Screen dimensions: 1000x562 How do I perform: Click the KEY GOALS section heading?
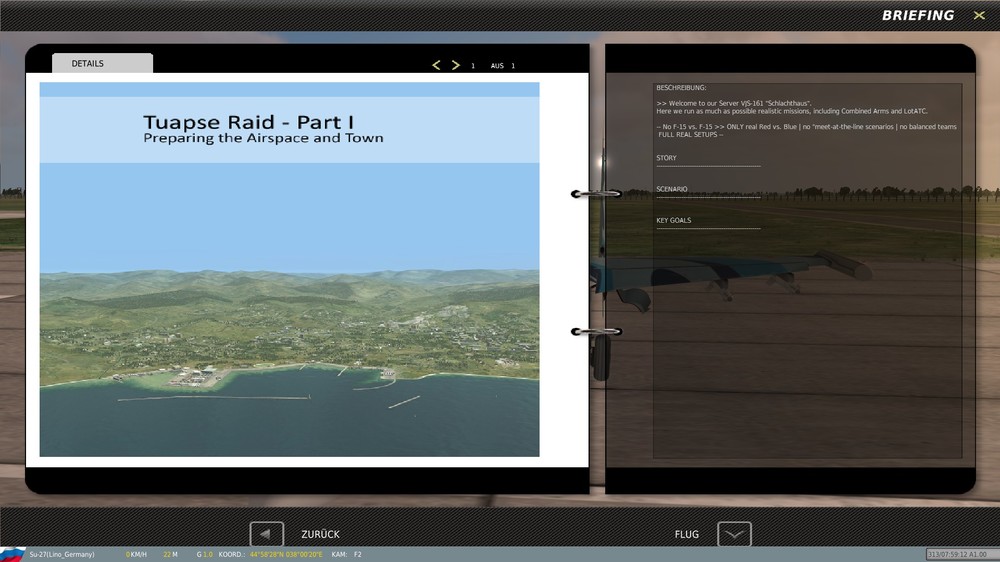click(x=673, y=220)
